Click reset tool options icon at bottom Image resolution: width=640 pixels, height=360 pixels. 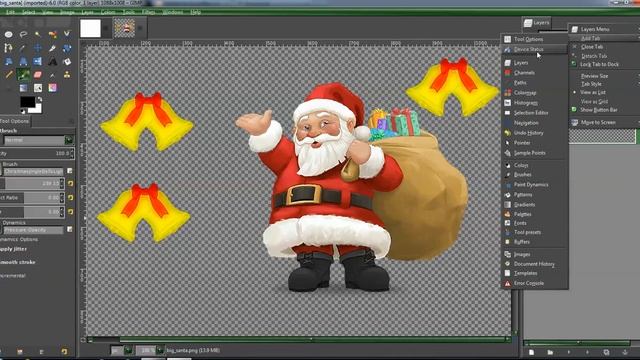[64, 351]
